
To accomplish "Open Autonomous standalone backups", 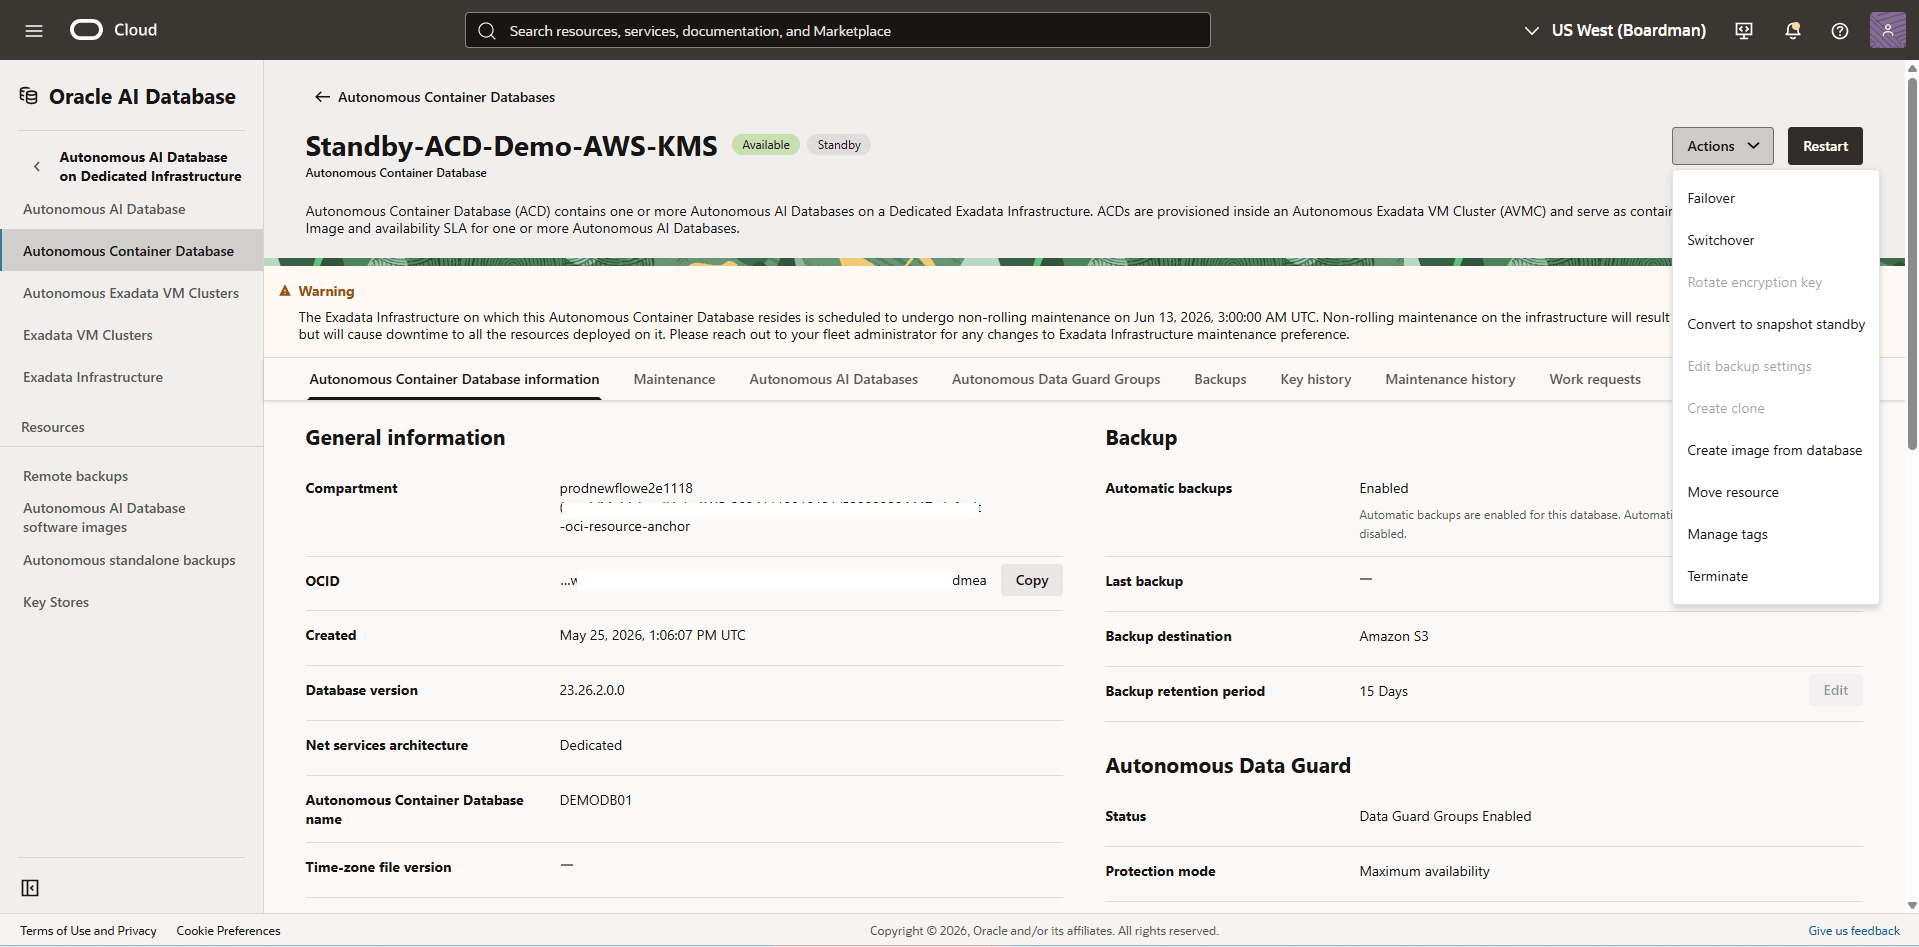I will click(129, 560).
